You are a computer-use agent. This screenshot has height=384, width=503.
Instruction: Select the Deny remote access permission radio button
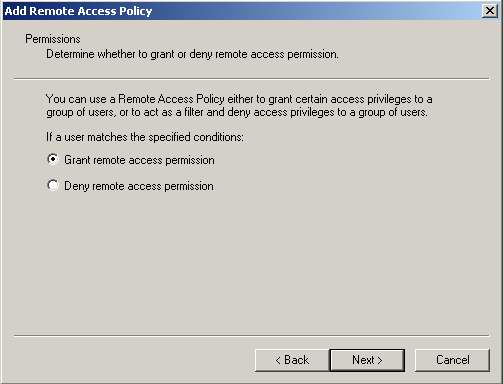pyautogui.click(x=53, y=185)
